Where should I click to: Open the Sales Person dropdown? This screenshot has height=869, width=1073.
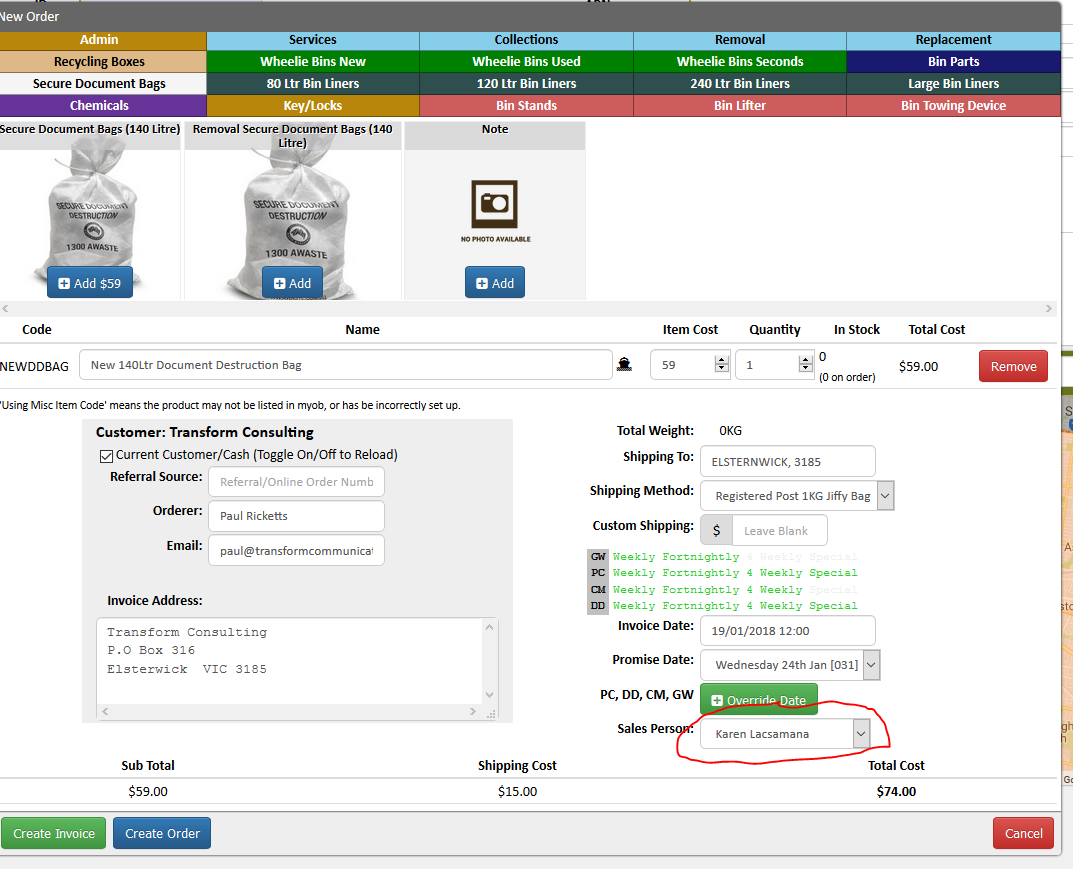click(x=785, y=734)
